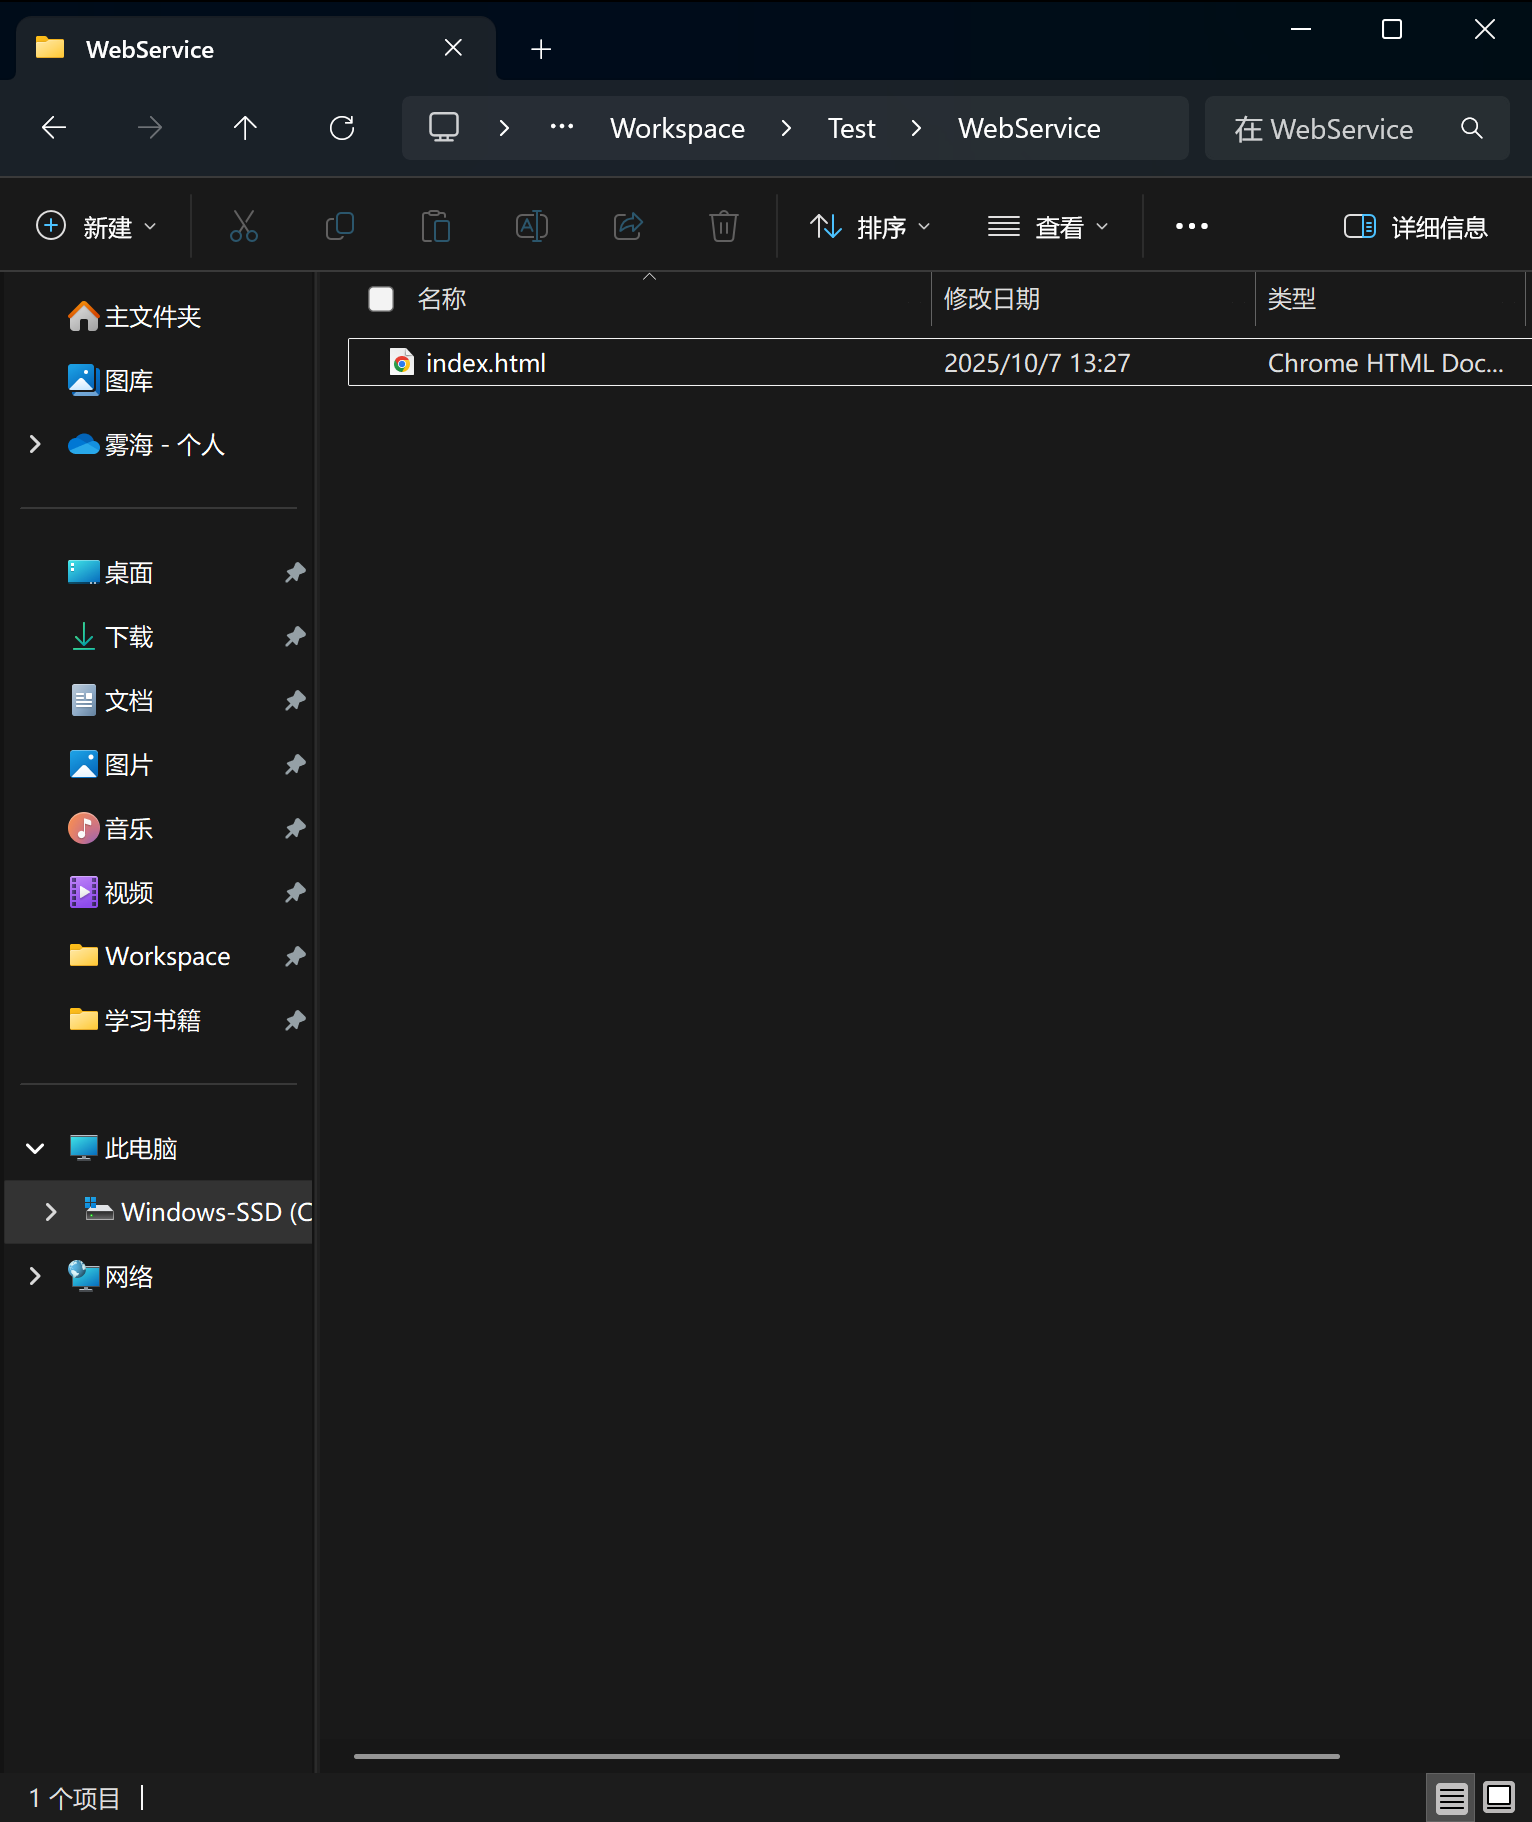Click the search magnifier icon

point(1472,128)
